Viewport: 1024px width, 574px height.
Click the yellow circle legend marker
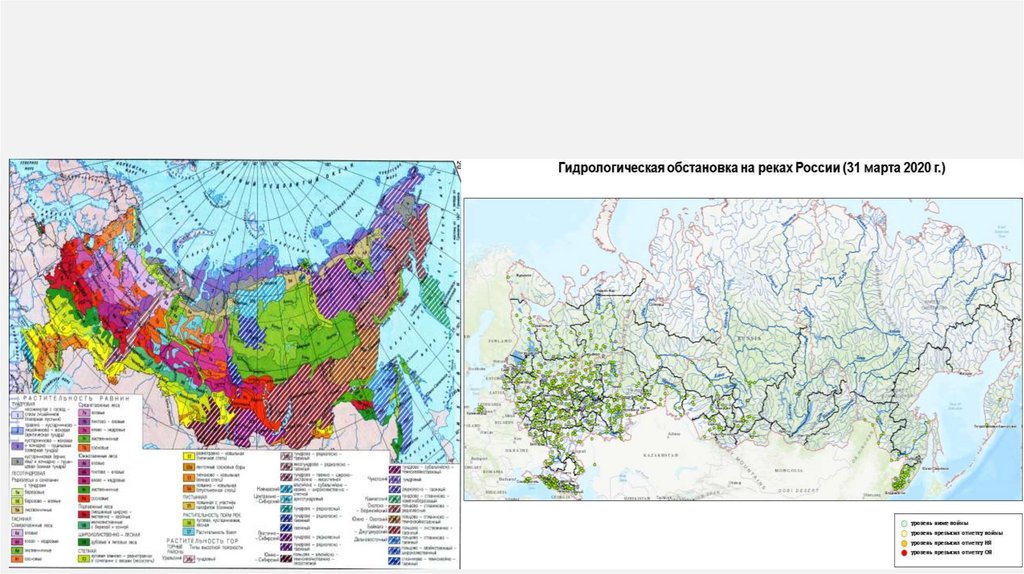pyautogui.click(x=902, y=532)
